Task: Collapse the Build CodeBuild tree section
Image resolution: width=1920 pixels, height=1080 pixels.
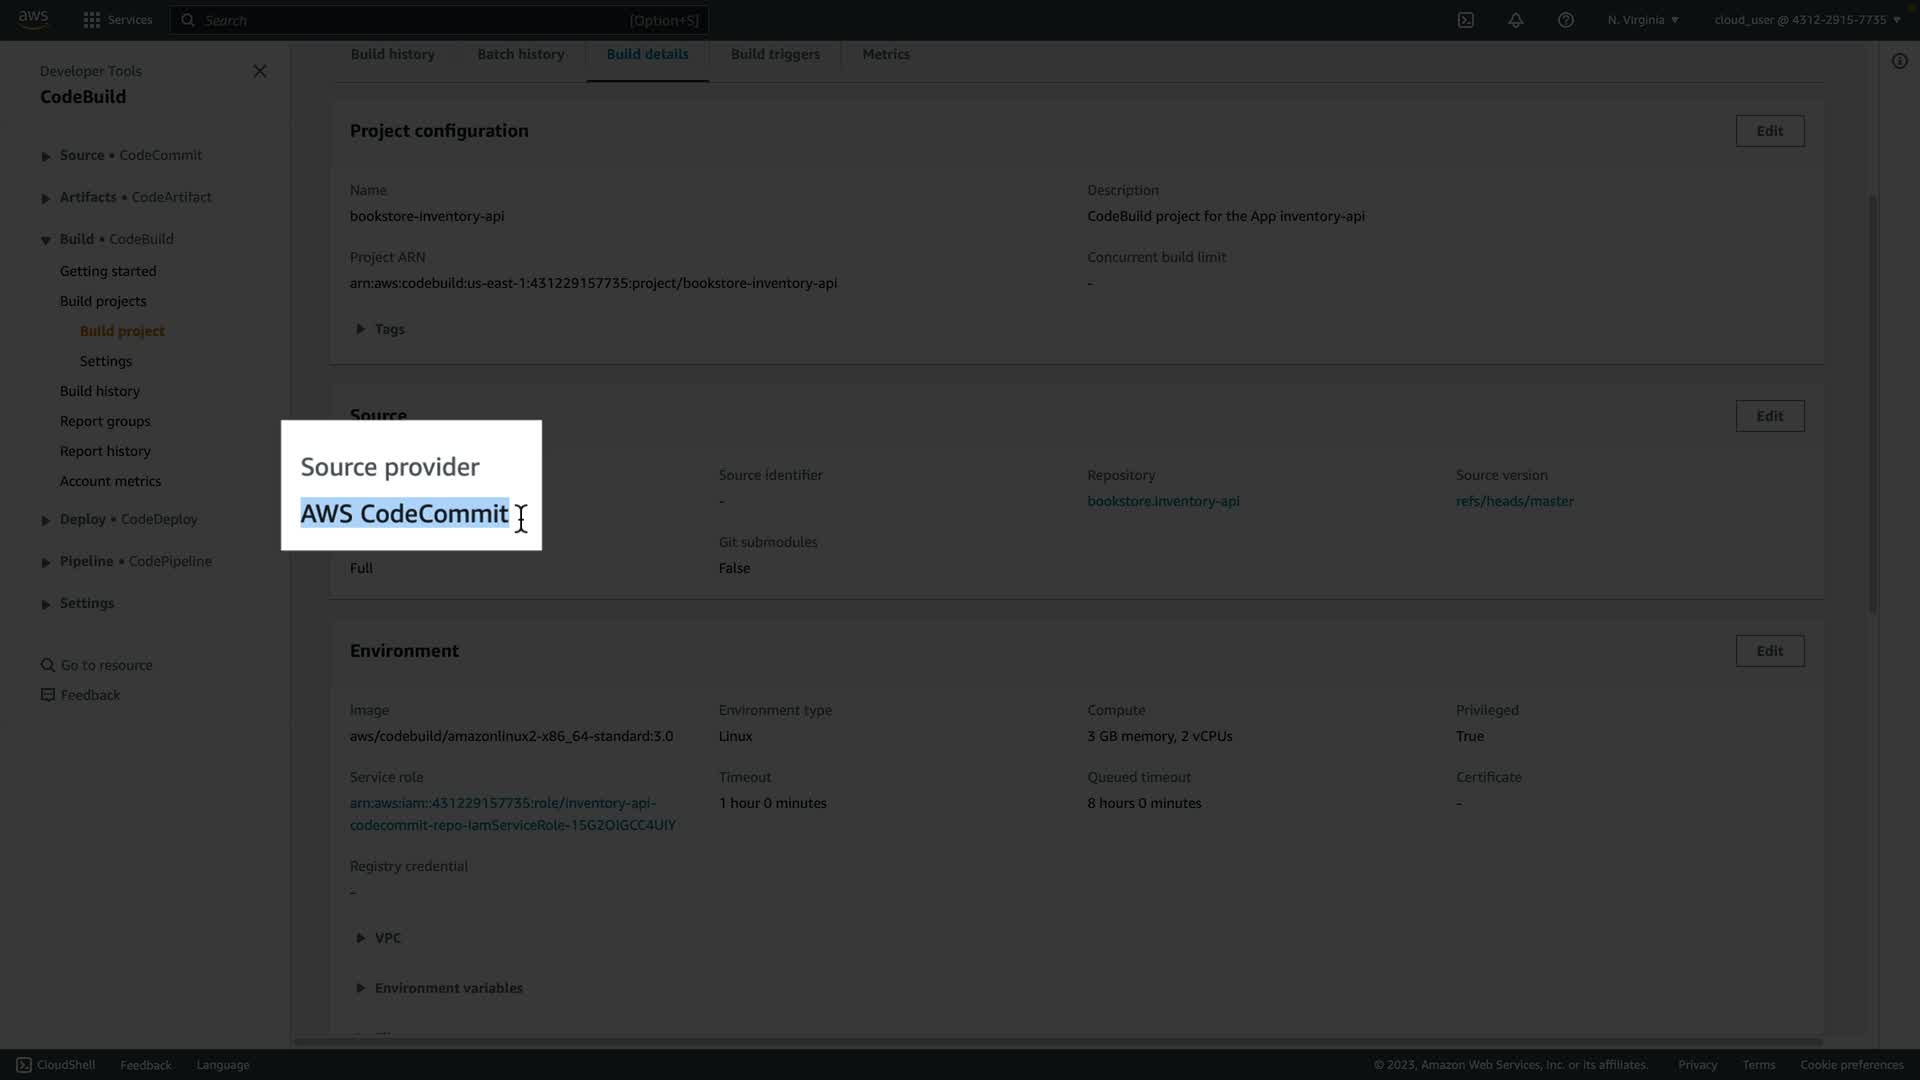Action: 46,240
